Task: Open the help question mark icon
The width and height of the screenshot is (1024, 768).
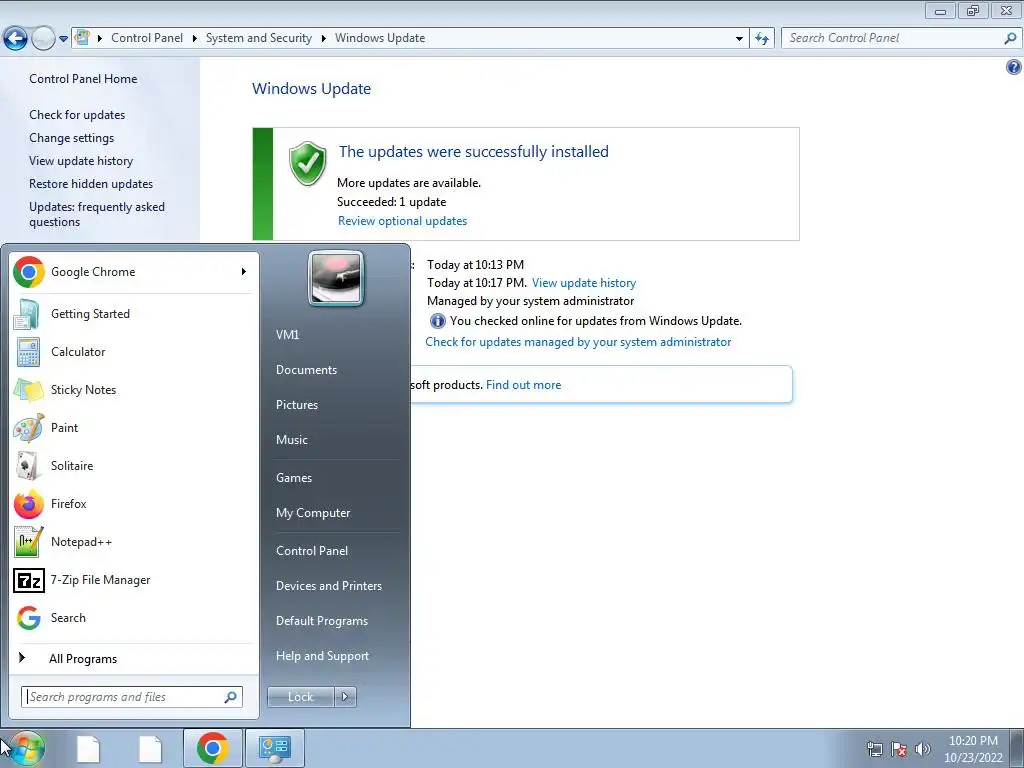Action: (1014, 67)
